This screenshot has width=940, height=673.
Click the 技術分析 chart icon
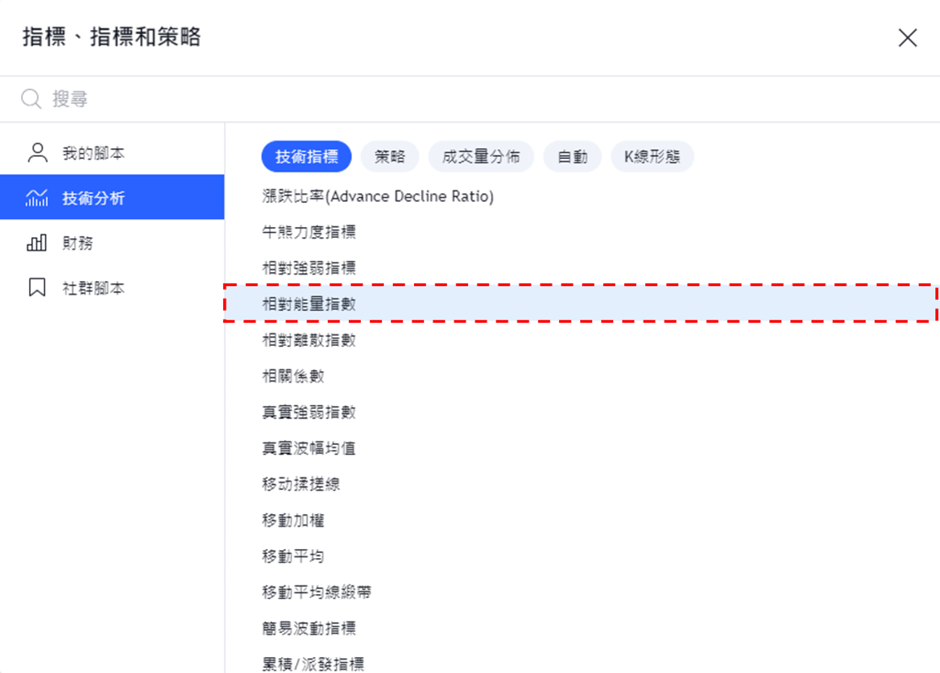[x=37, y=198]
